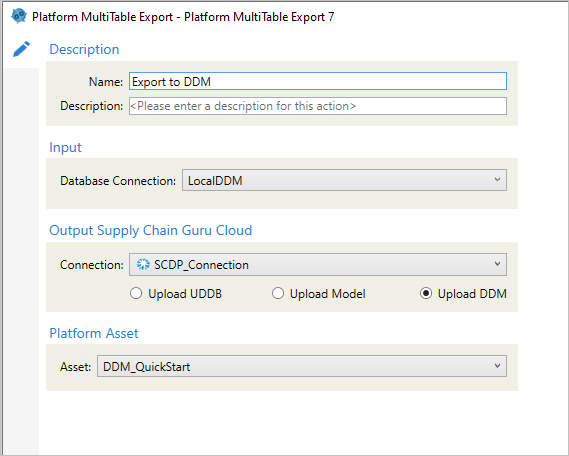Click the Input section heading

[x=65, y=147]
